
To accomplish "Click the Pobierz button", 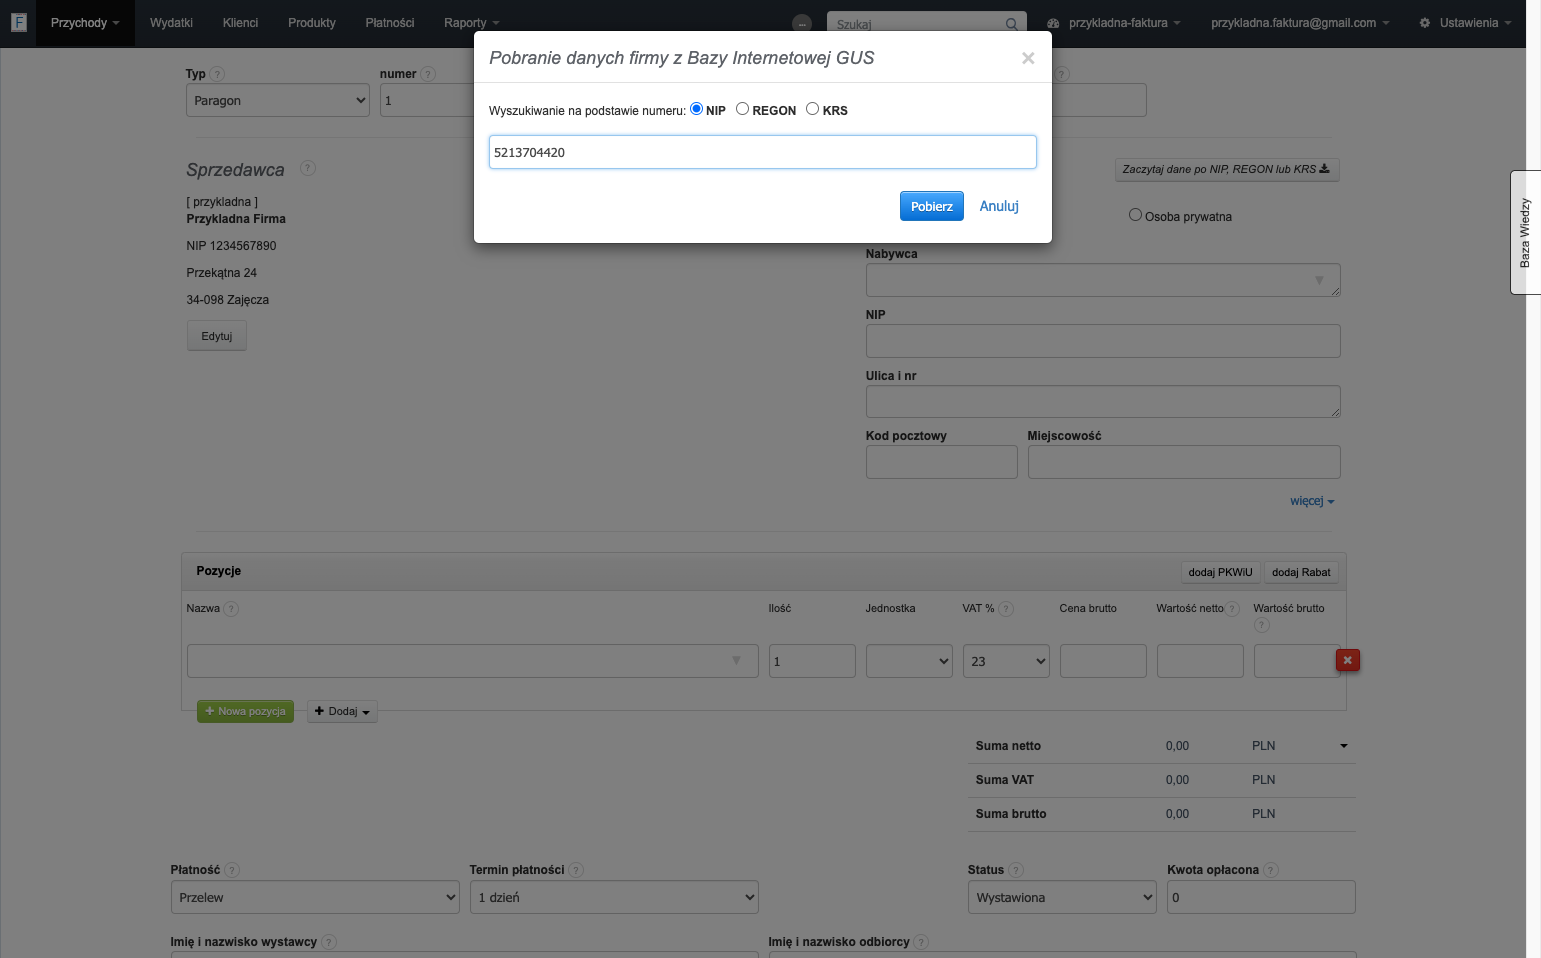I will tap(932, 206).
